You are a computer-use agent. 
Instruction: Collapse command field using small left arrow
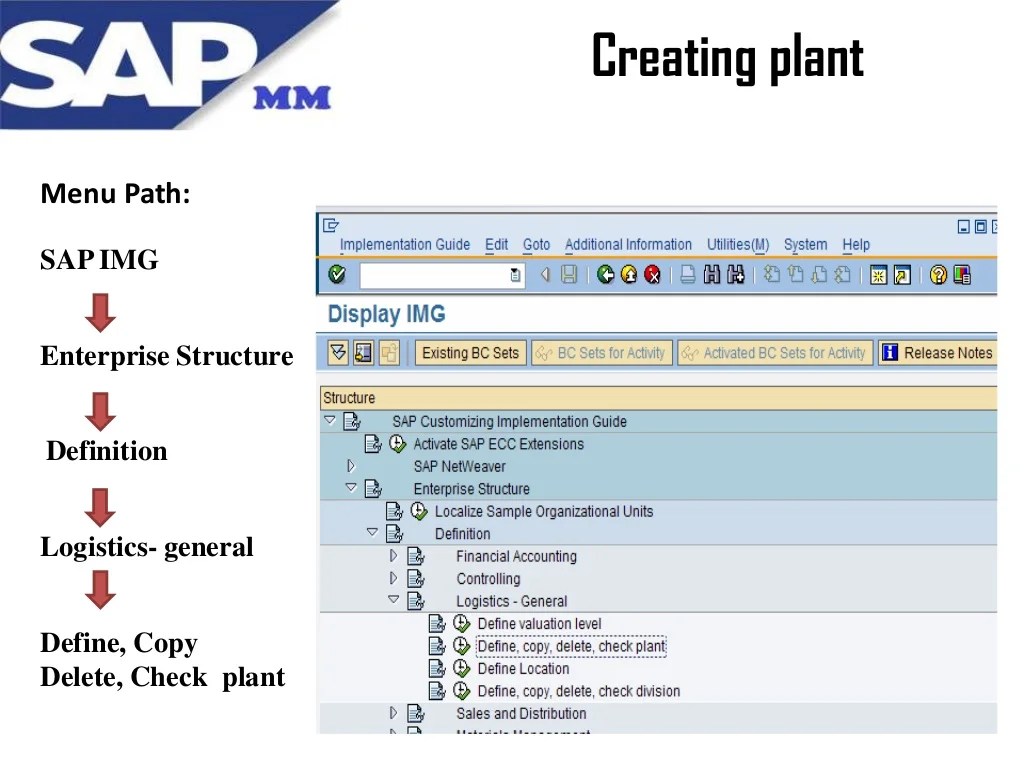pyautogui.click(x=545, y=275)
